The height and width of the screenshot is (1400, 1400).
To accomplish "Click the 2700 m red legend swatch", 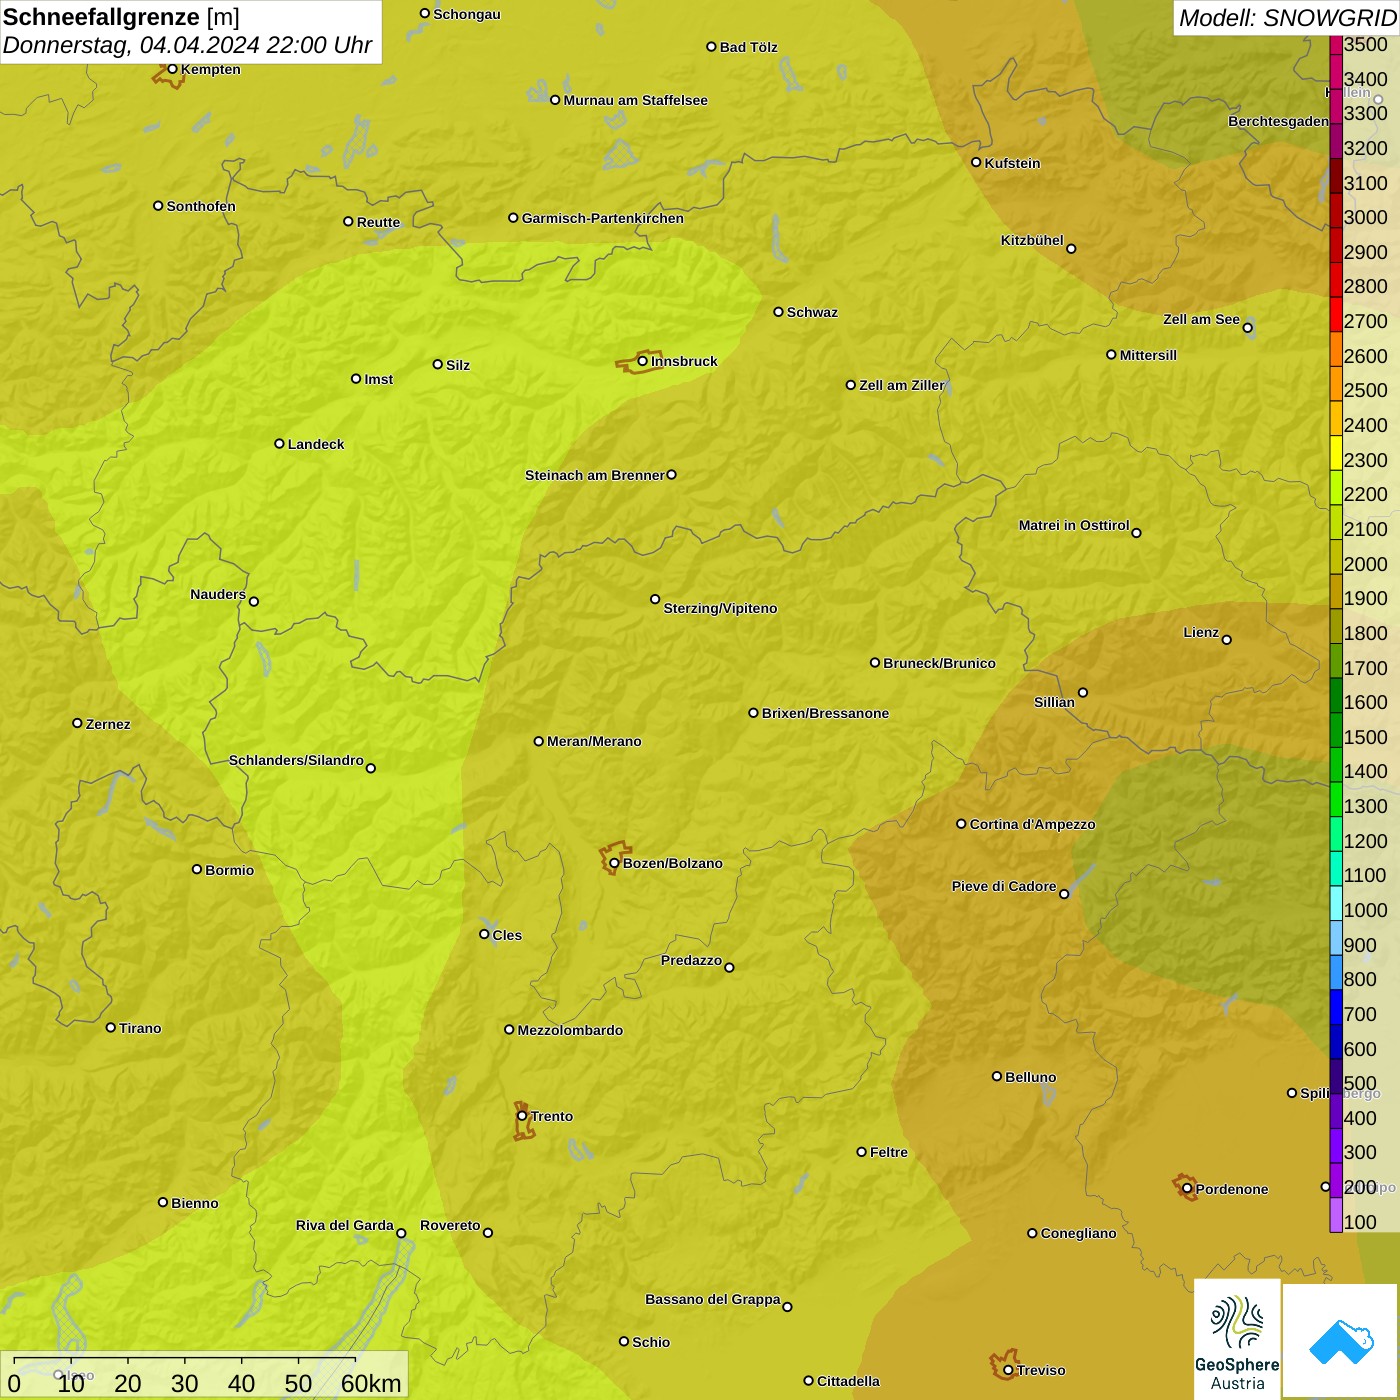I will pyautogui.click(x=1336, y=314).
